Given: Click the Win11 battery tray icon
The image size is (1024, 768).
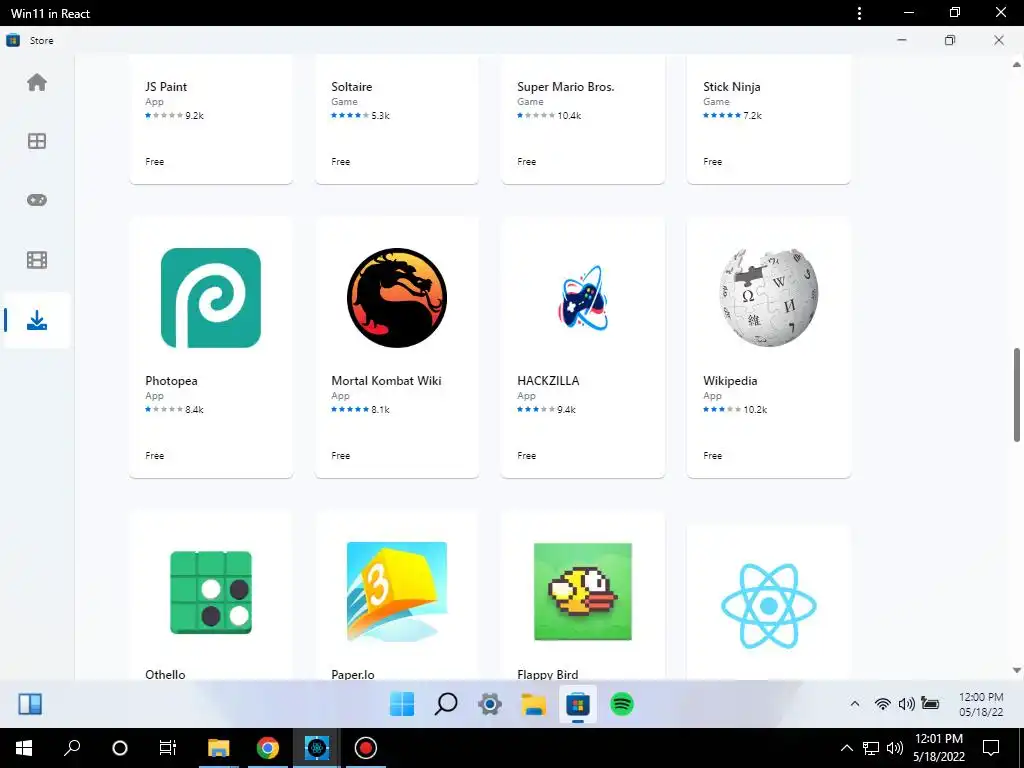Looking at the screenshot, I should (x=930, y=703).
